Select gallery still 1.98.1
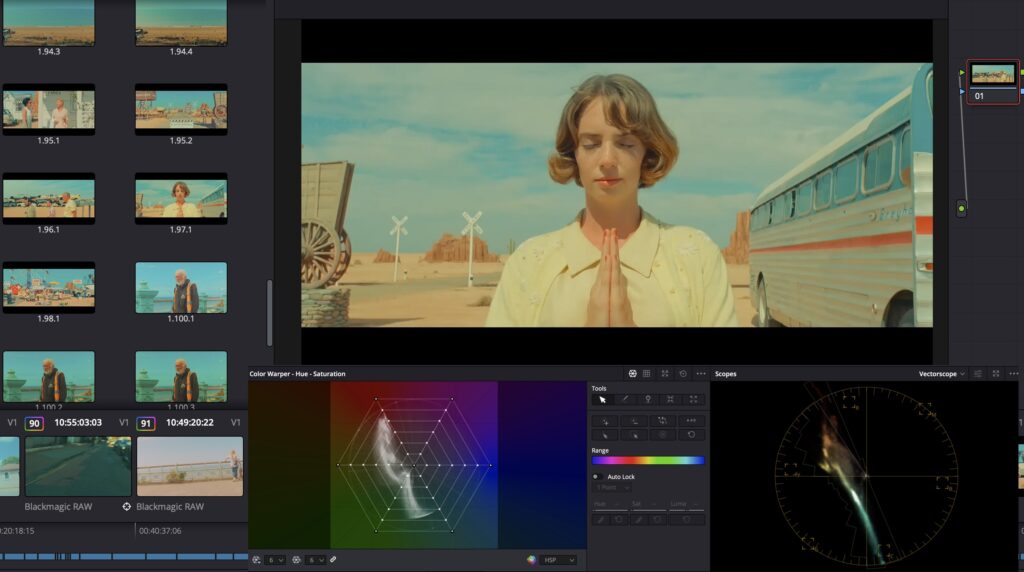The height and width of the screenshot is (572, 1024). click(x=49, y=287)
